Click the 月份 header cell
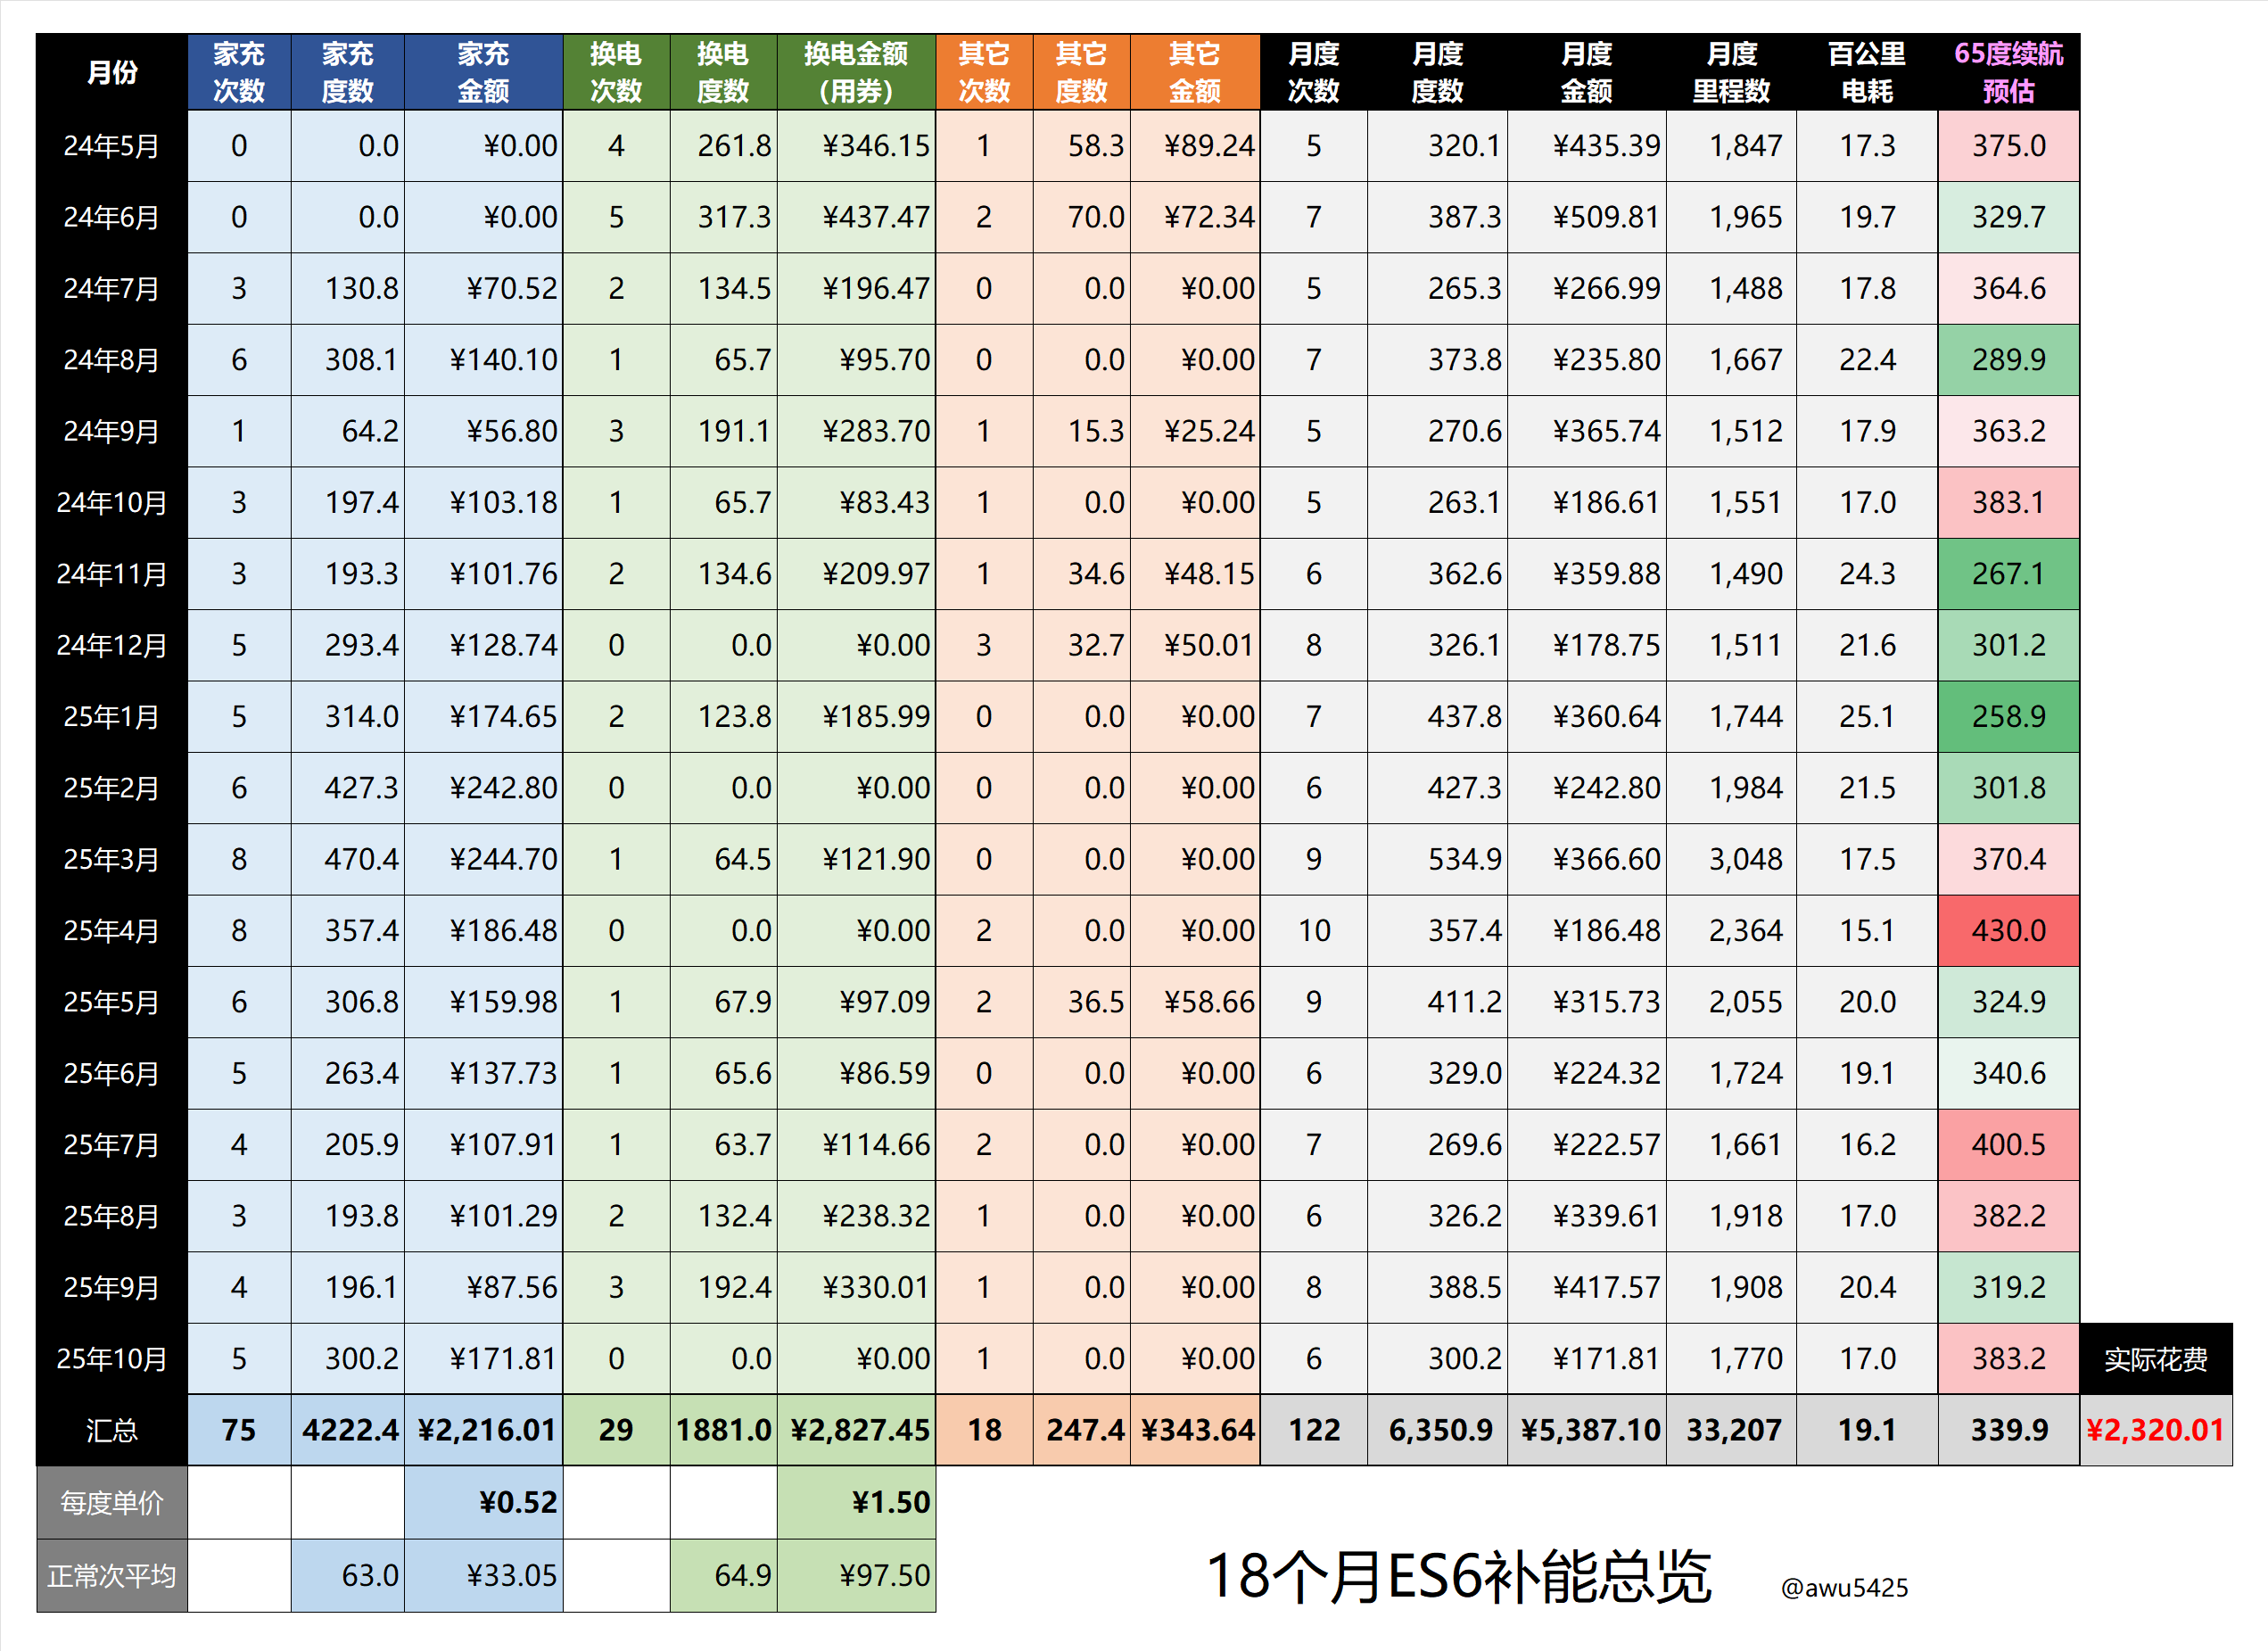 click(111, 72)
